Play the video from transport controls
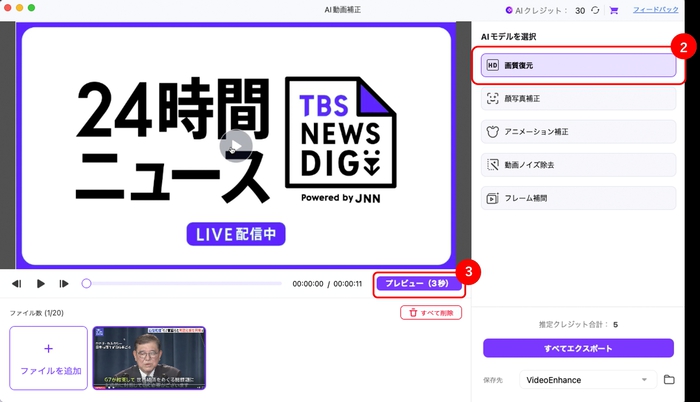Screen dimensions: 700x402 (40, 284)
